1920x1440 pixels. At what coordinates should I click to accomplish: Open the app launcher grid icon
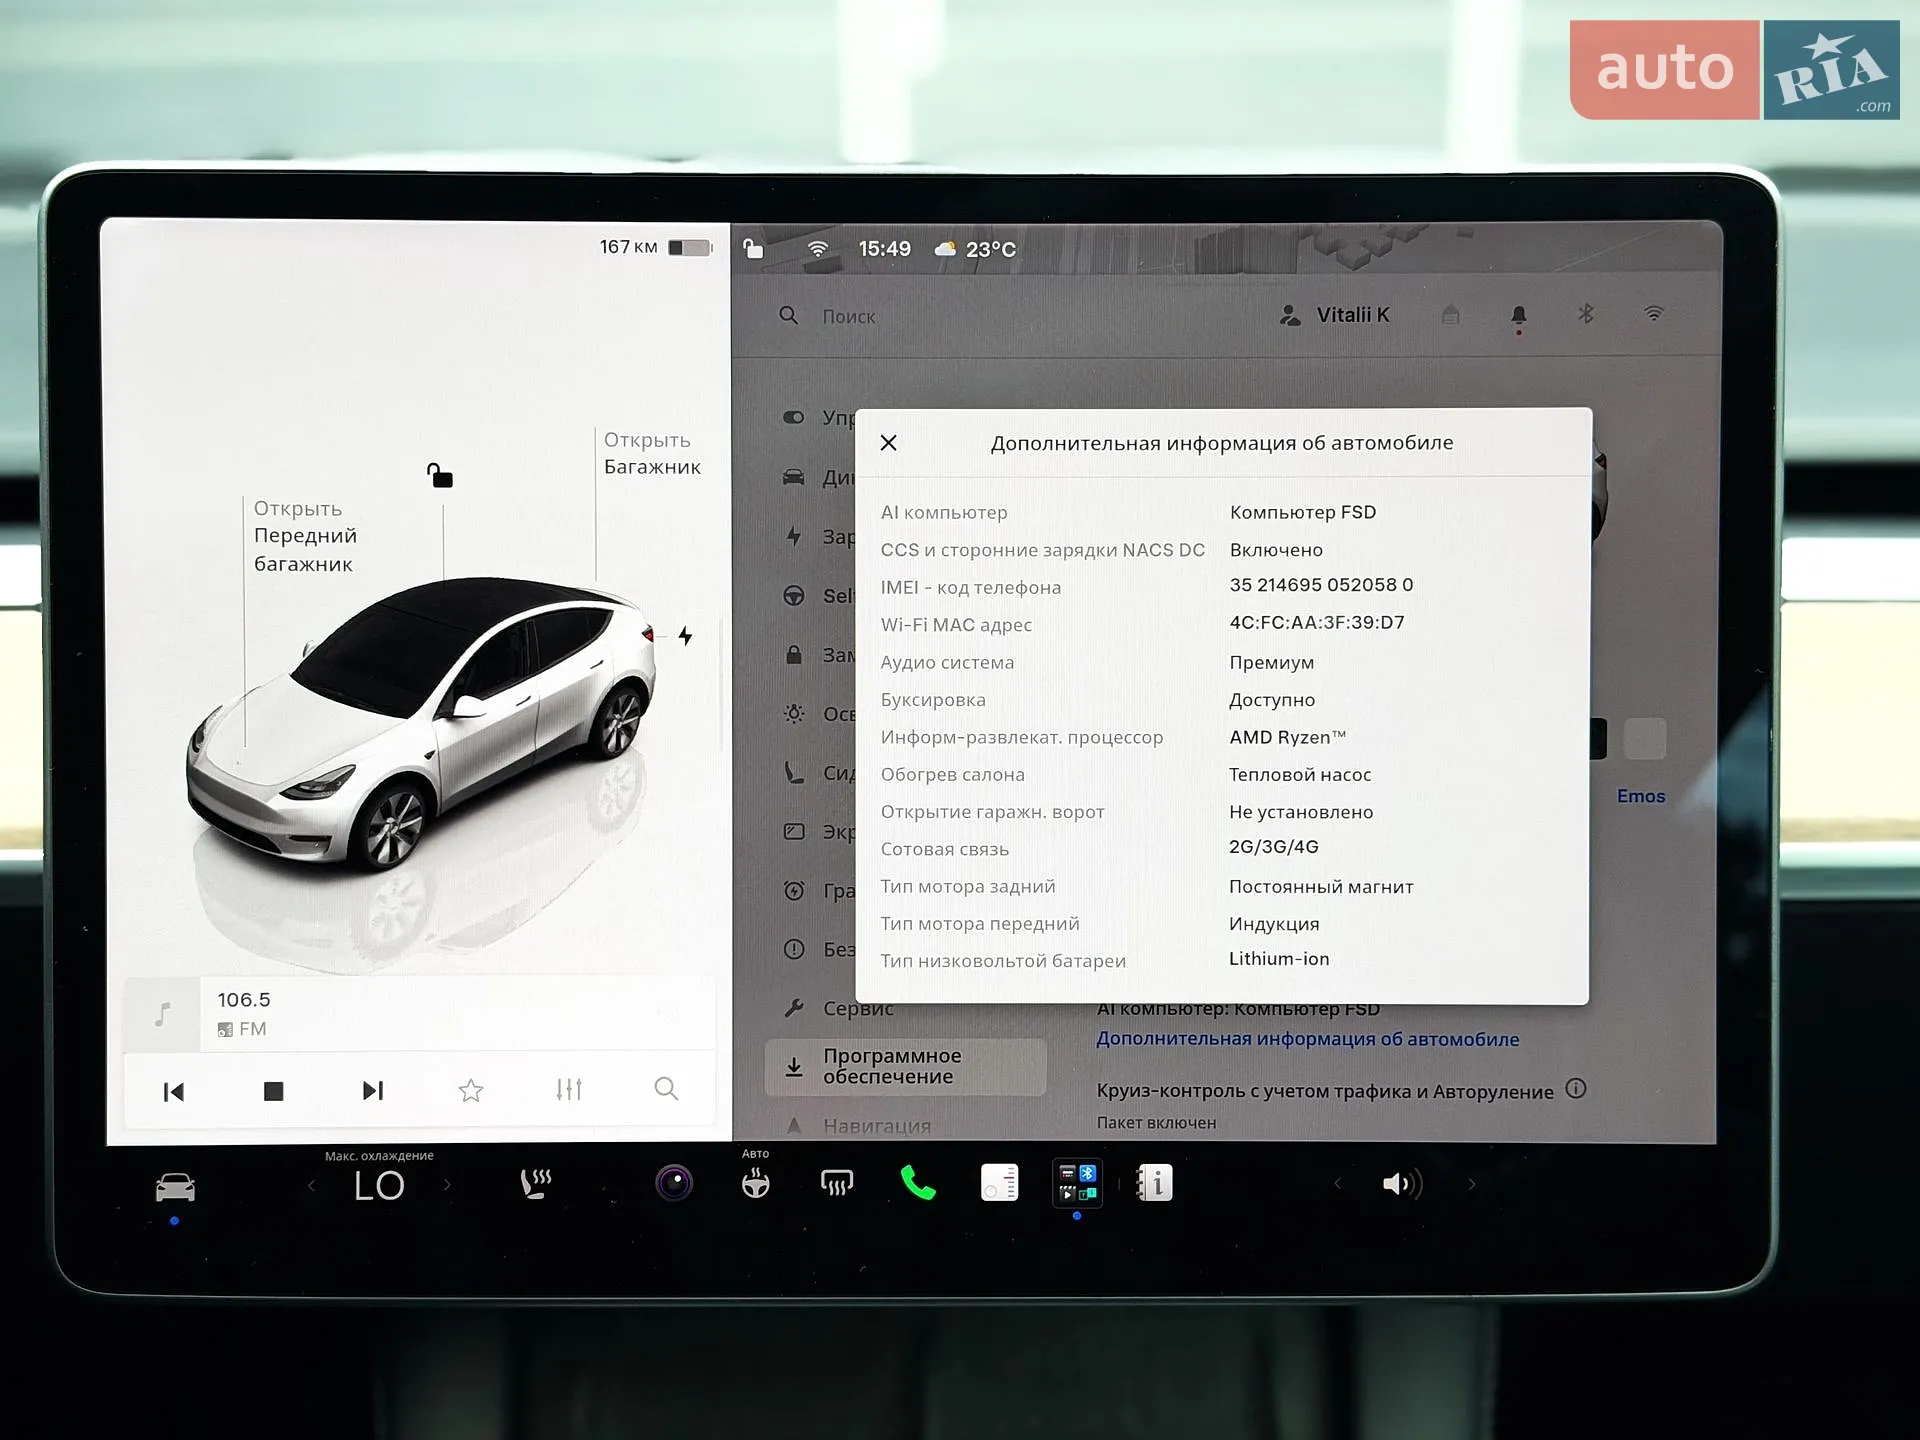1077,1182
